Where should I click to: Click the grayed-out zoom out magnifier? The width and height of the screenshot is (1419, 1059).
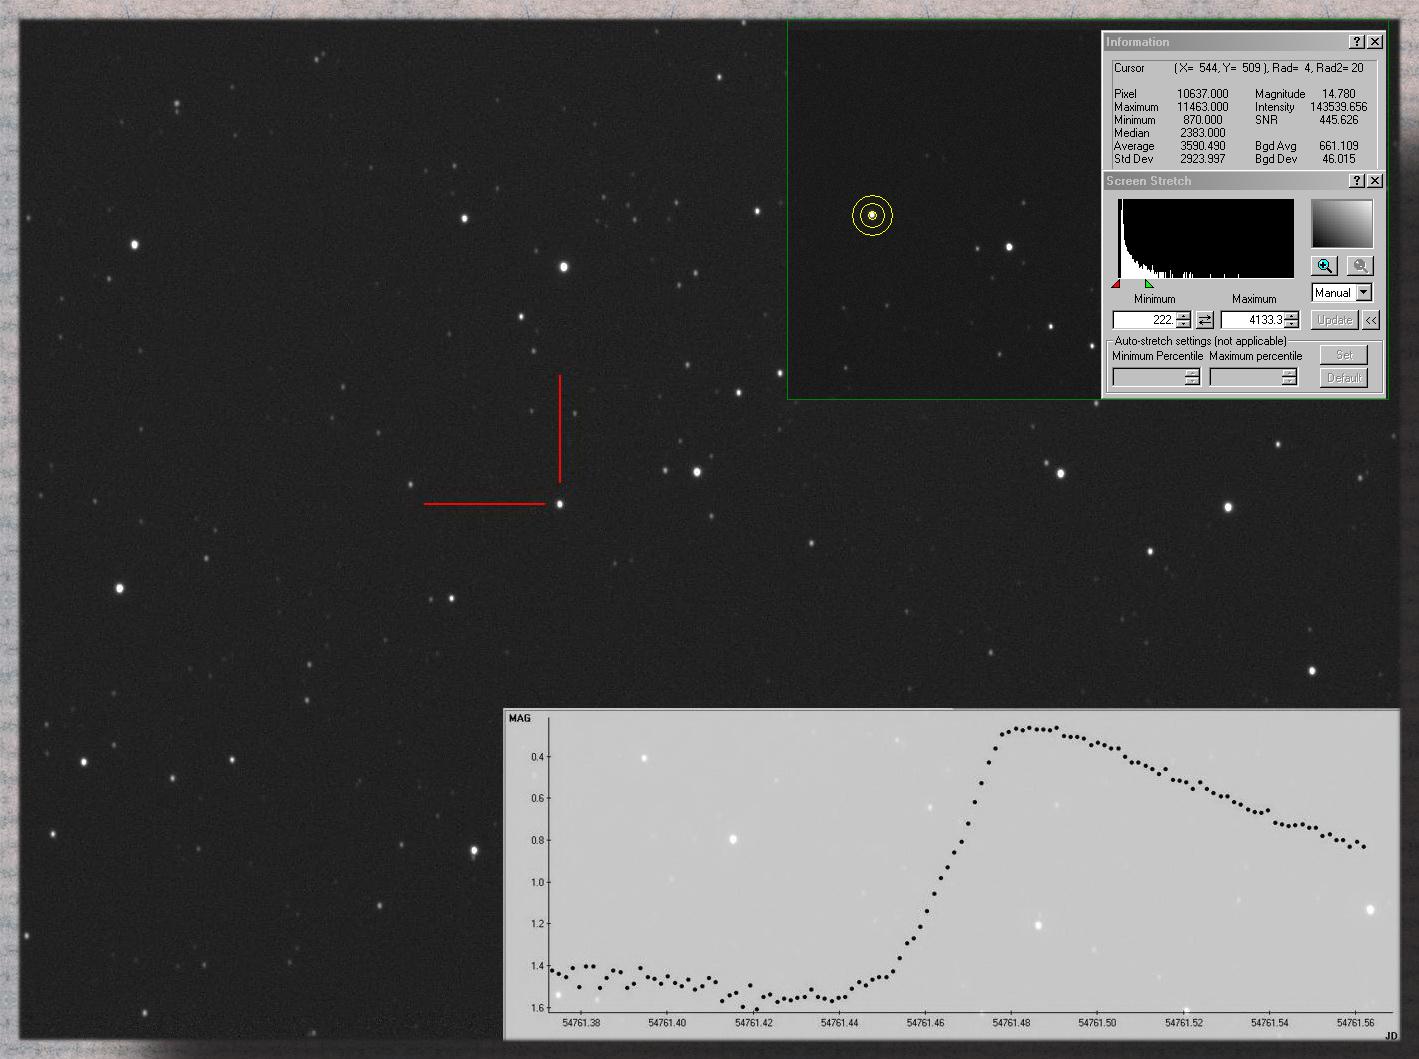[1359, 266]
